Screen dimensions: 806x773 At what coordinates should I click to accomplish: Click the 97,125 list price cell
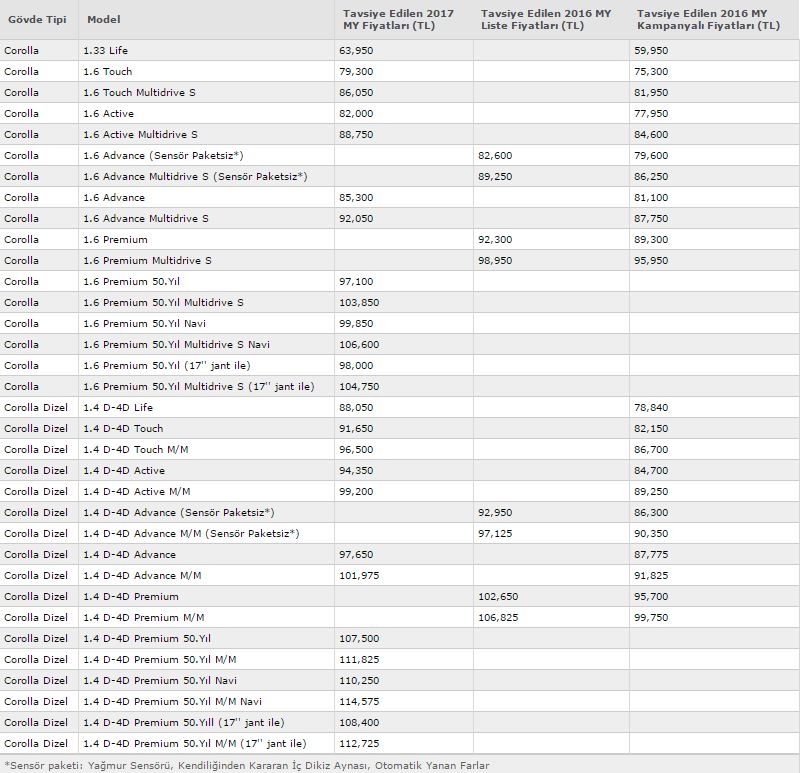point(495,533)
